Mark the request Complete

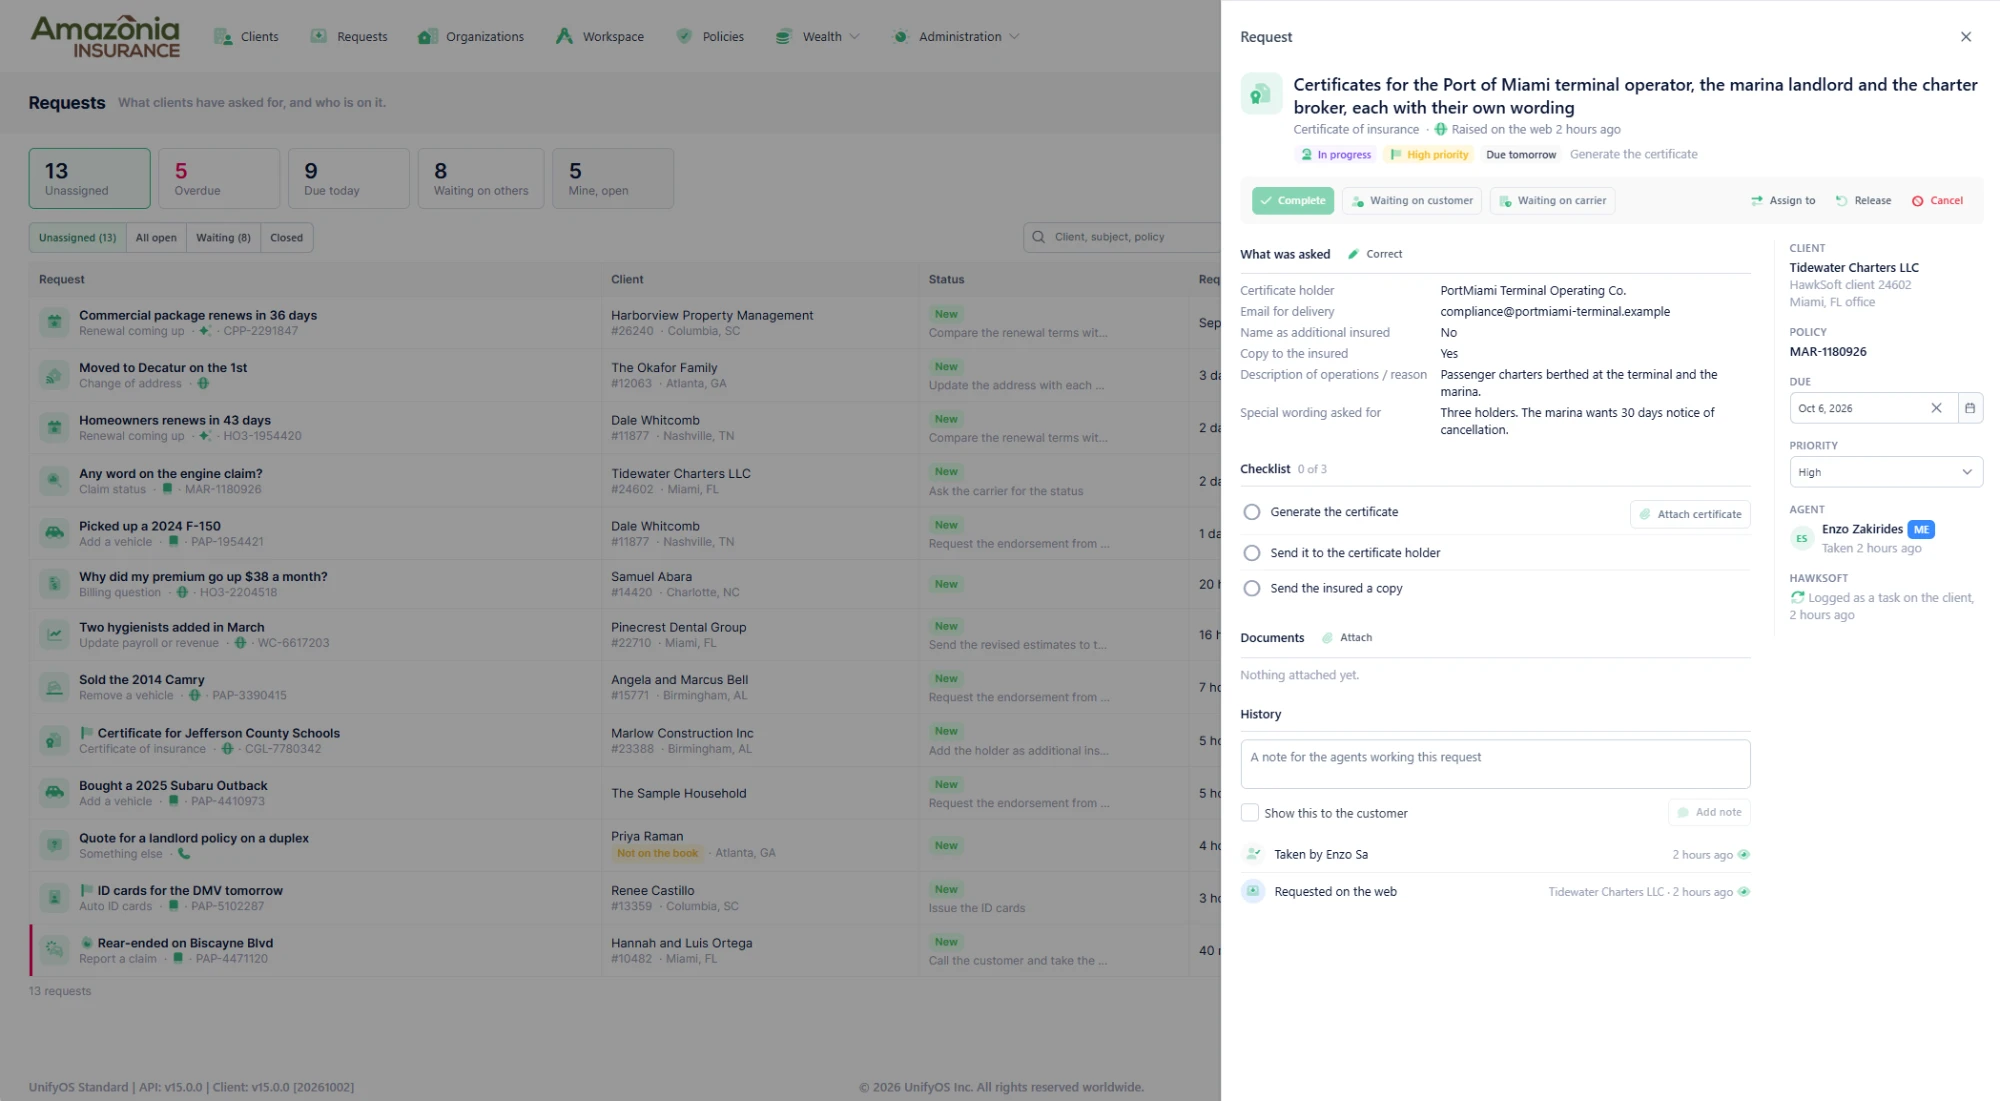1293,201
